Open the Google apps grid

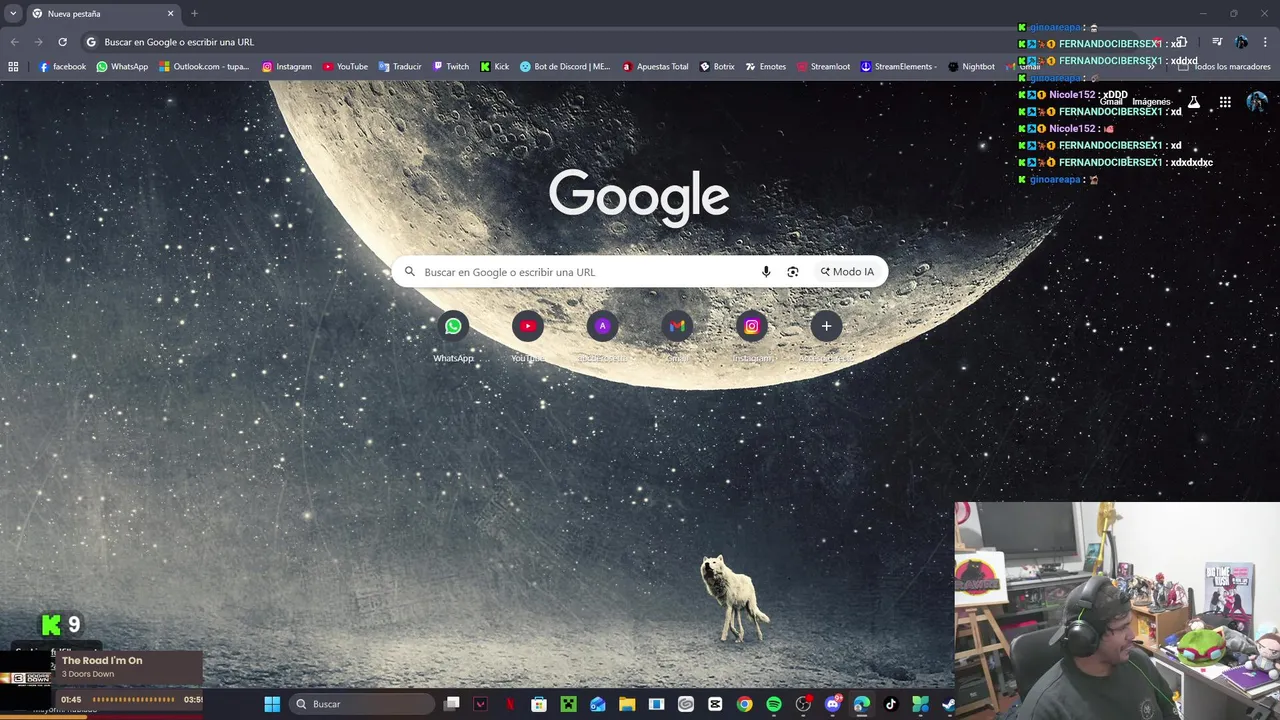pos(1225,102)
